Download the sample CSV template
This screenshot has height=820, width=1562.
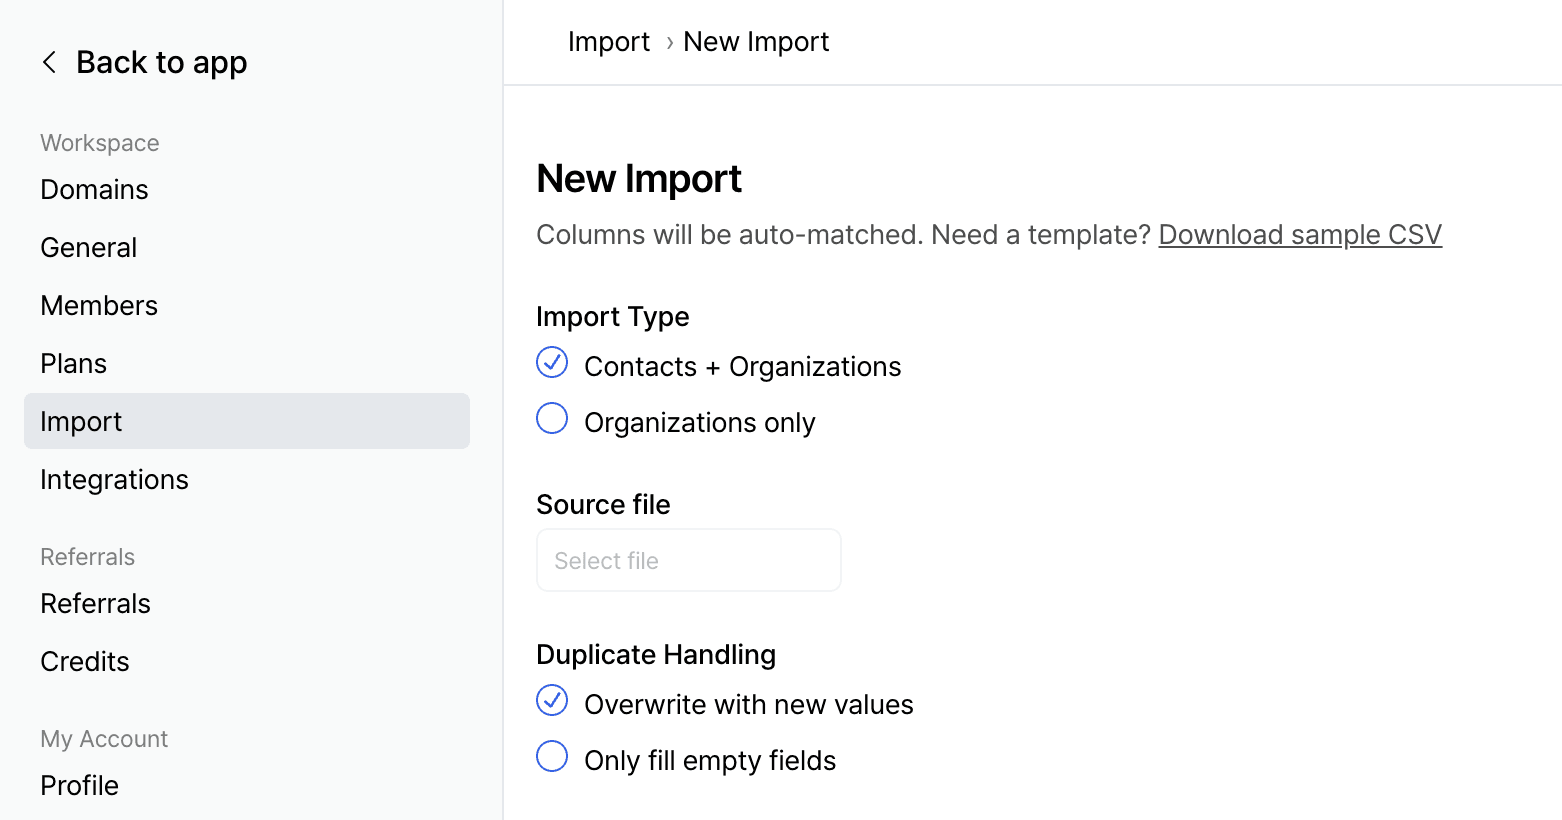1299,235
